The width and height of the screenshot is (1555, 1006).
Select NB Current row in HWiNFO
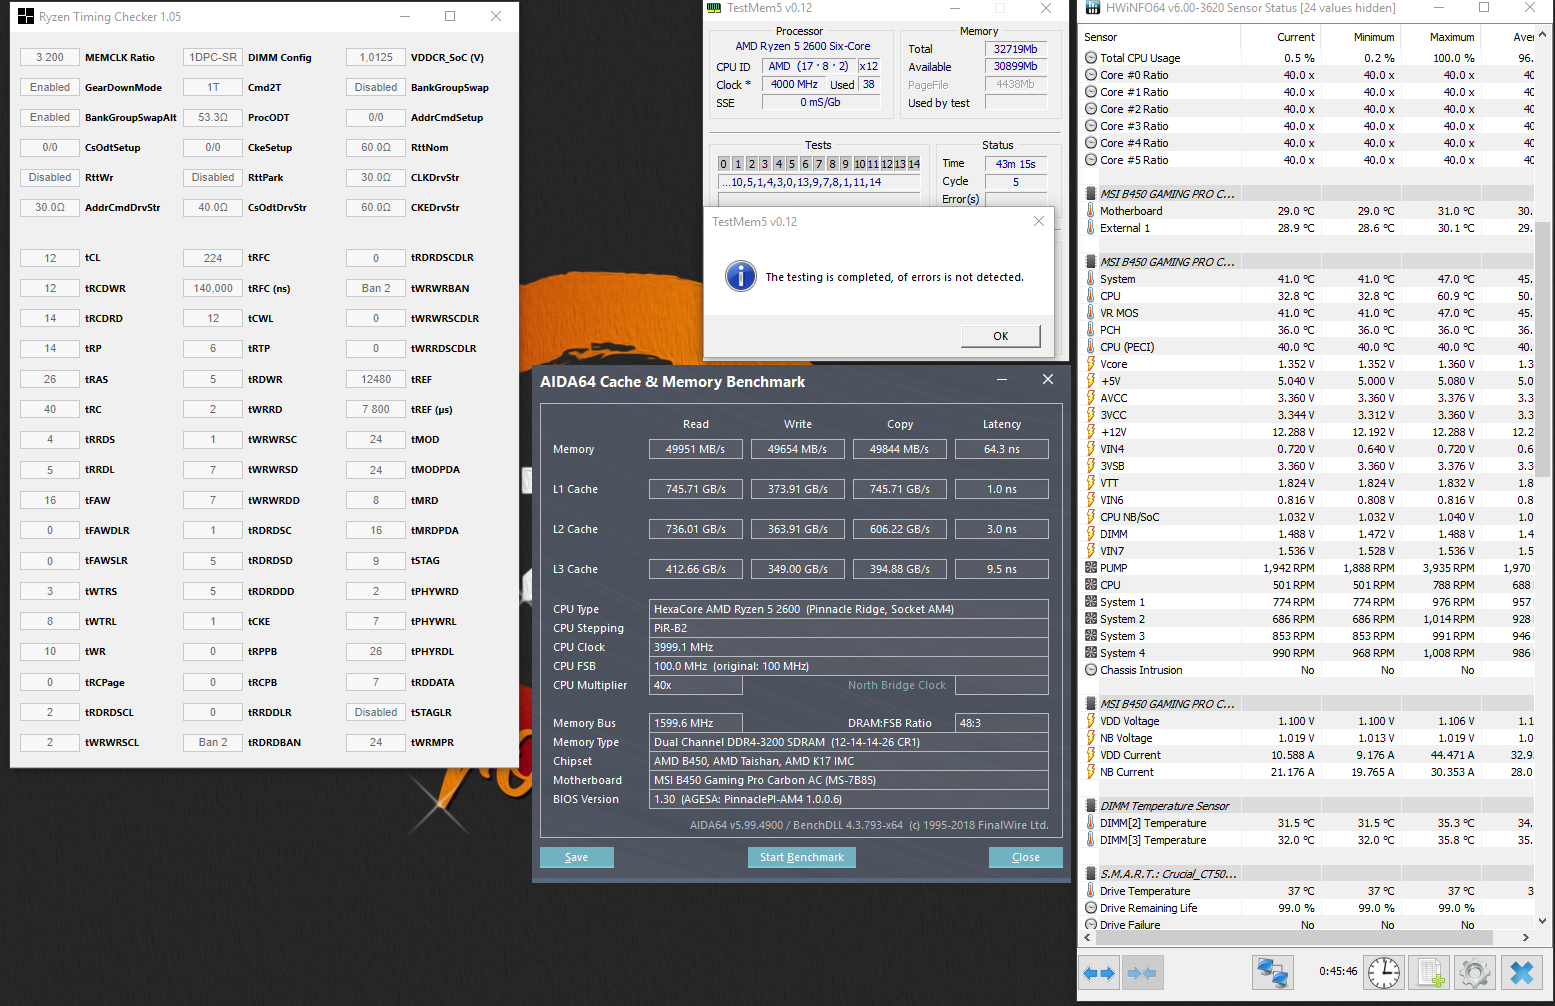1308,772
